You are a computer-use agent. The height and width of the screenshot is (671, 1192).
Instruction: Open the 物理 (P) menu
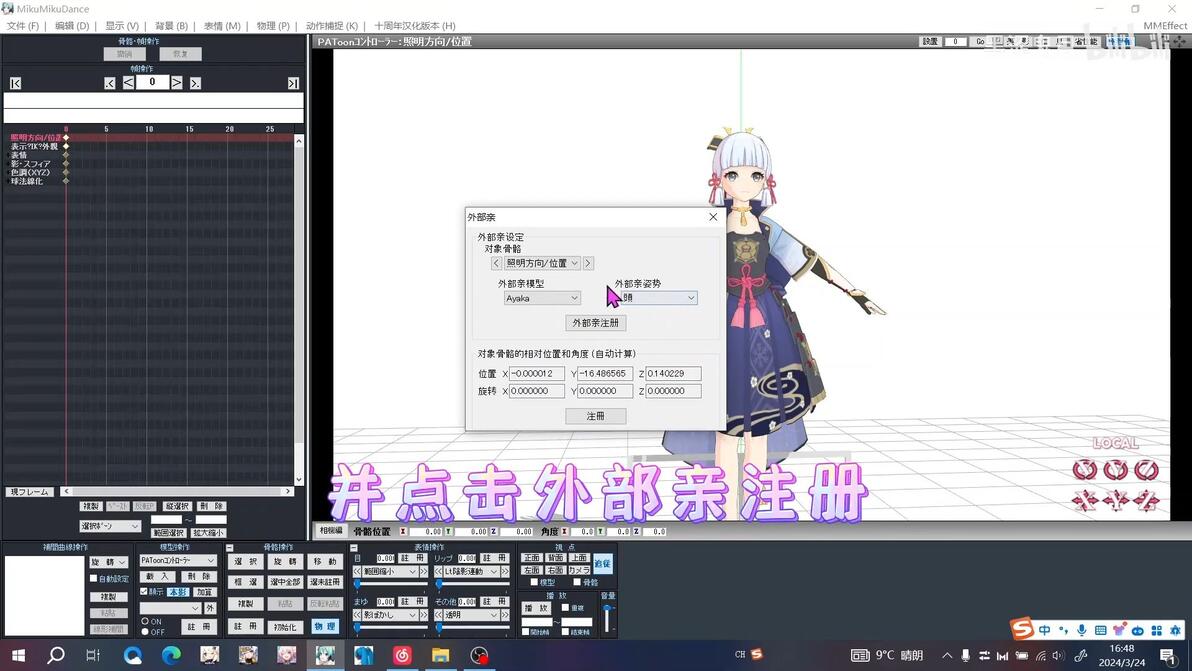[273, 26]
